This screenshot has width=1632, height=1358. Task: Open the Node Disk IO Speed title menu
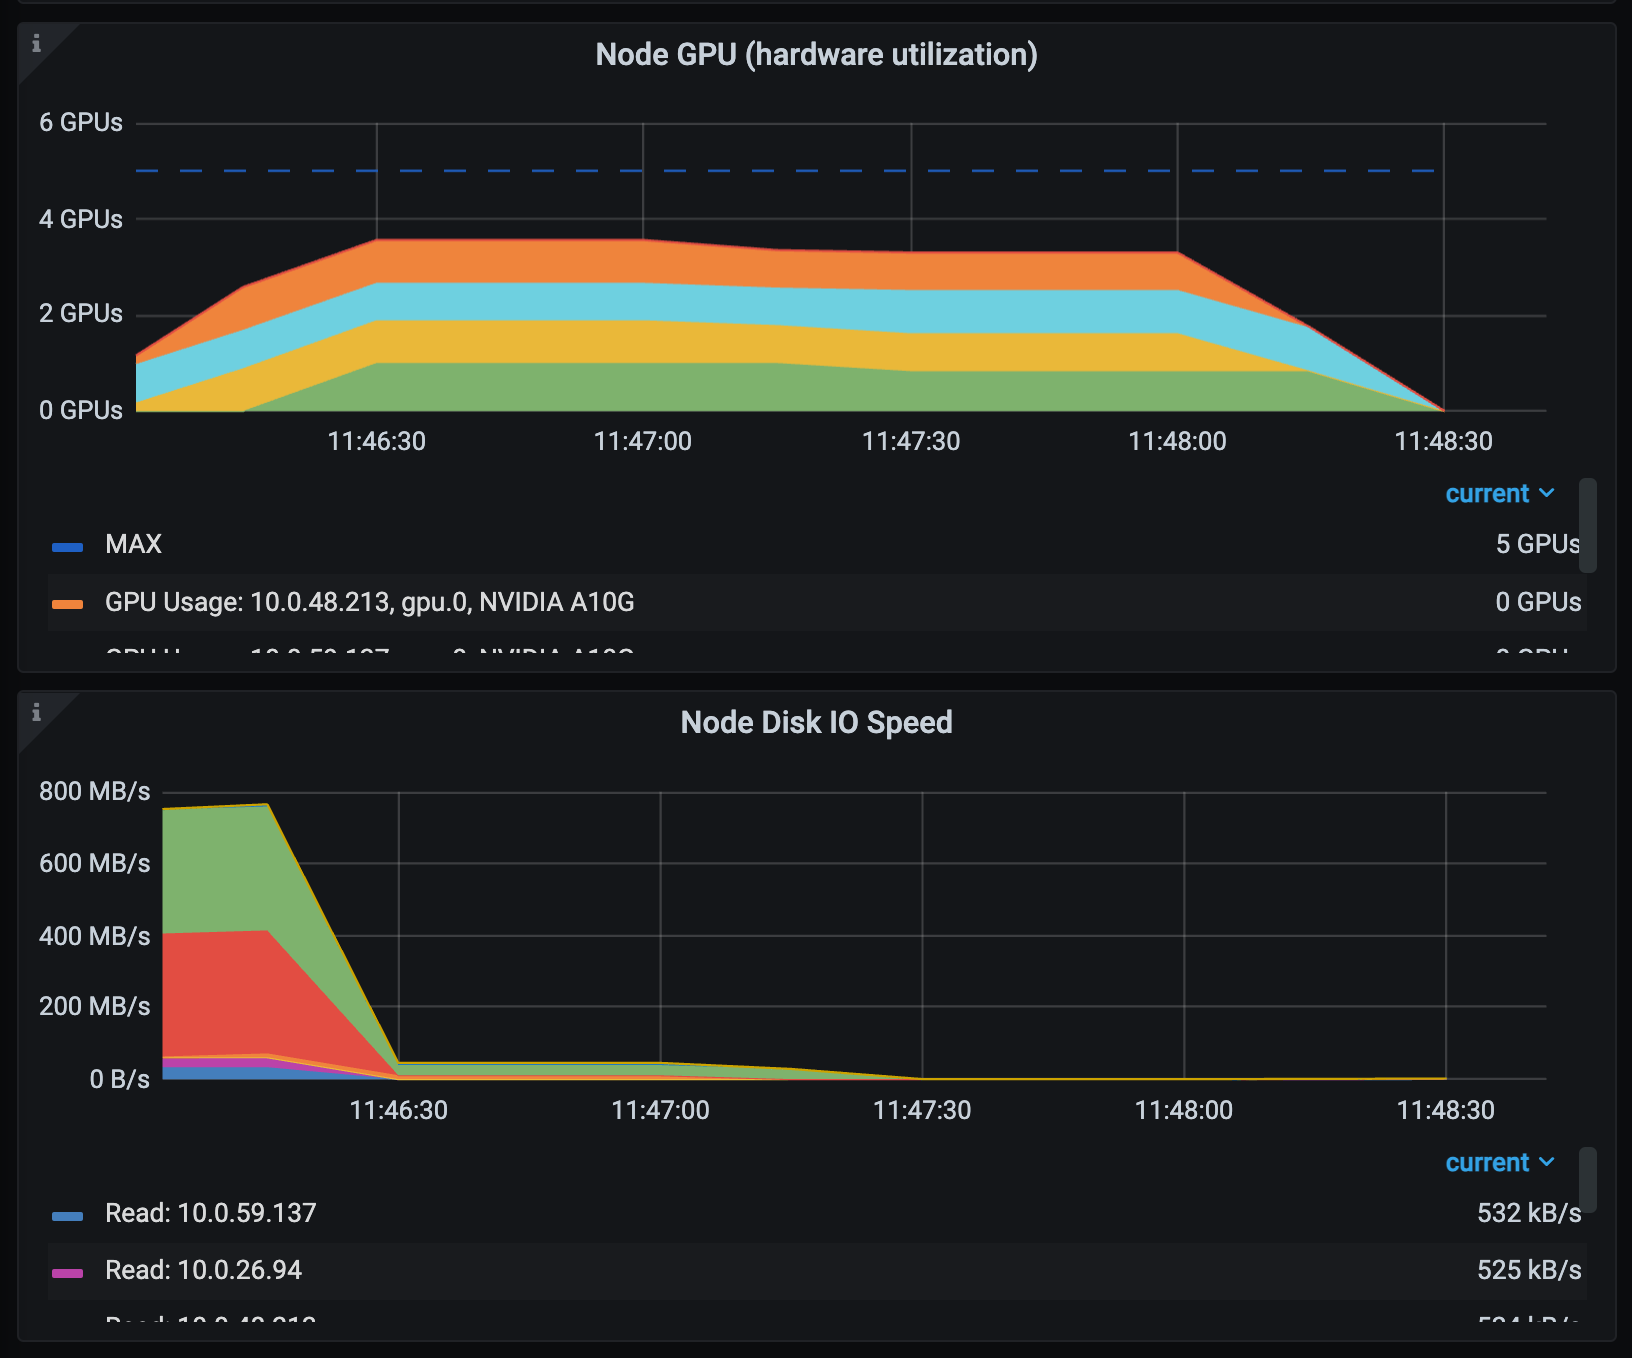pyautogui.click(x=816, y=722)
